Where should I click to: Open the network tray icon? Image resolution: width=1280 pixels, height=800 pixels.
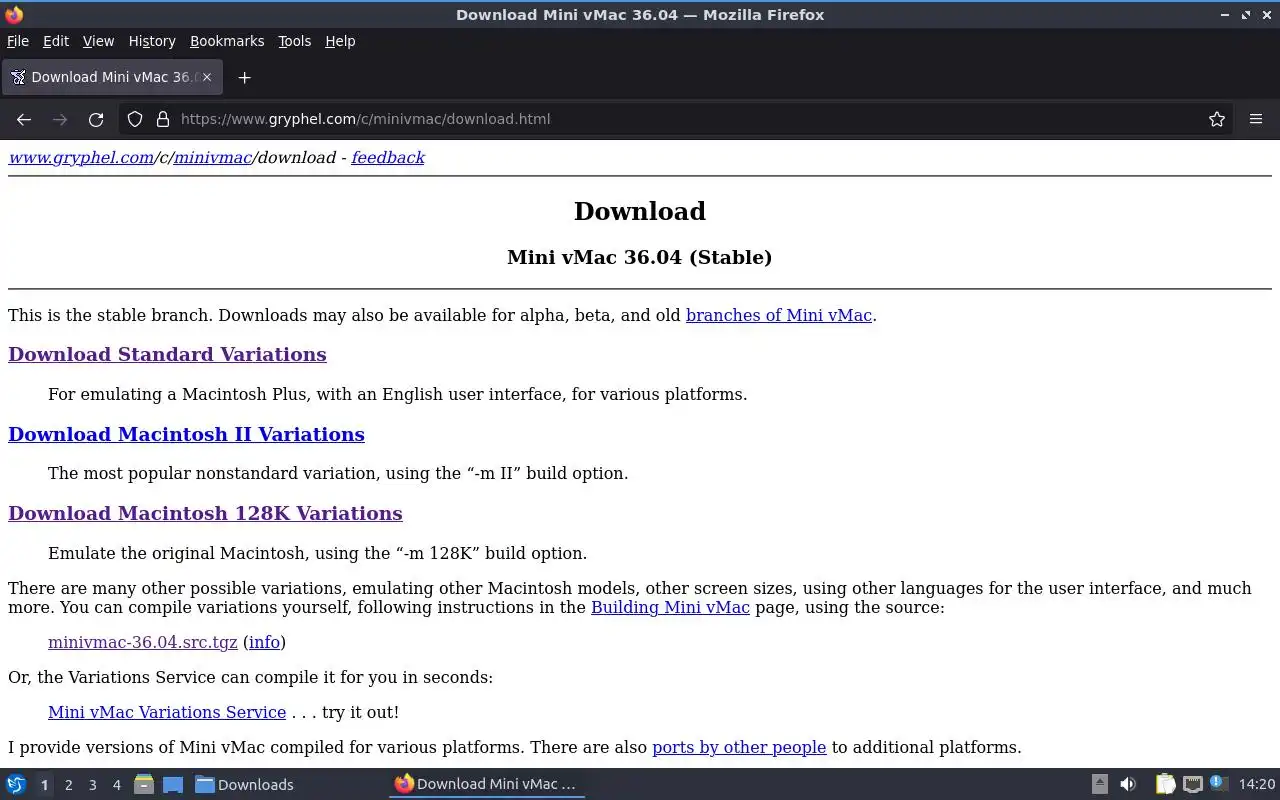(x=1192, y=784)
